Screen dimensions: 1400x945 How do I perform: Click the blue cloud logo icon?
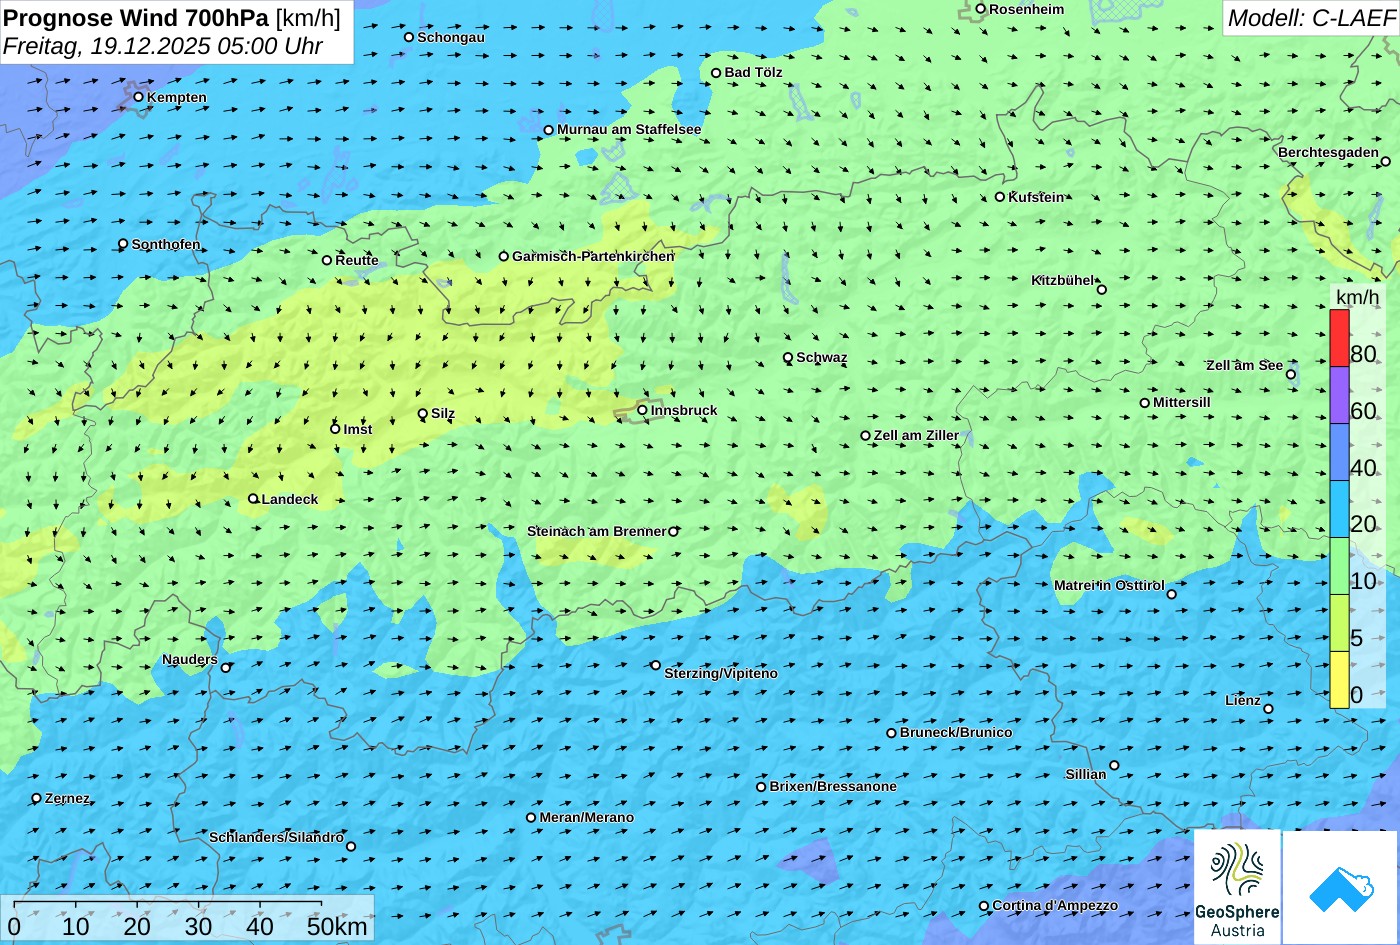1341,887
